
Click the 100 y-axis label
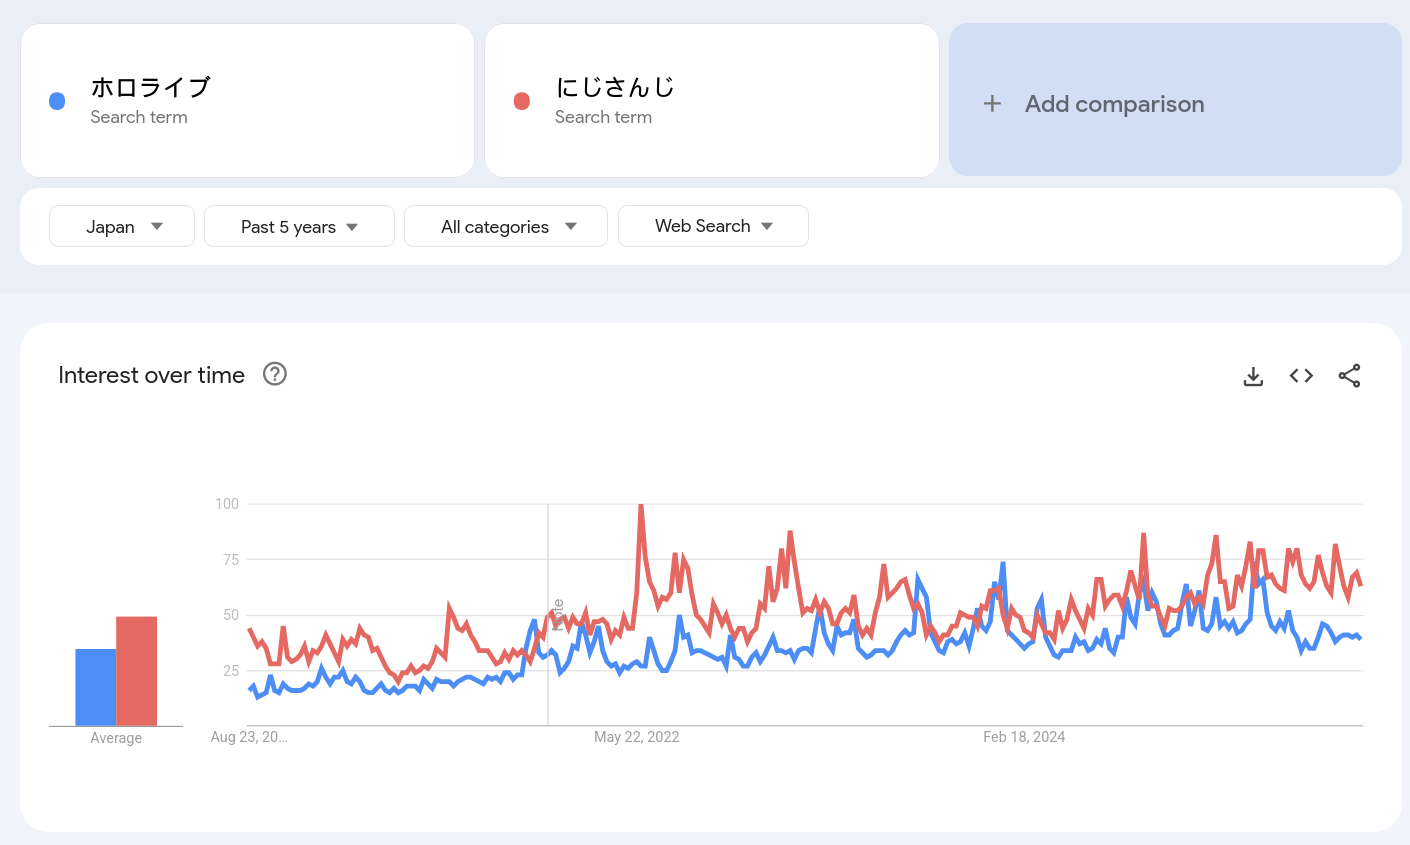coord(227,504)
